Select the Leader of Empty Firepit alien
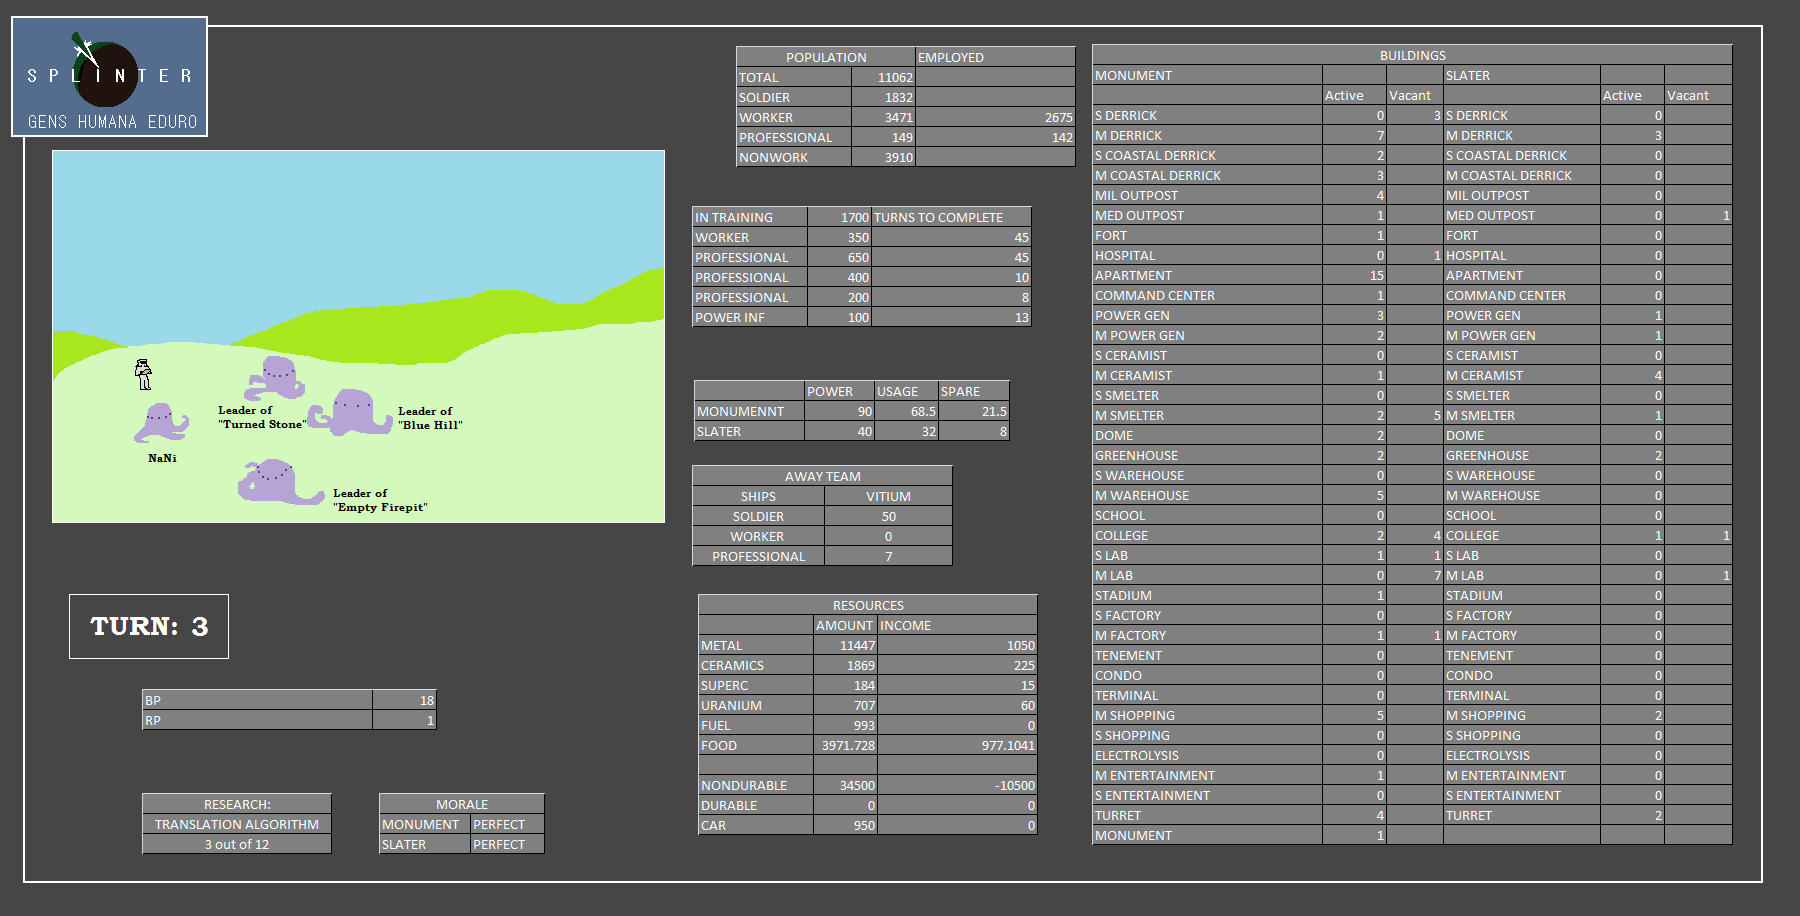The width and height of the screenshot is (1800, 916). coord(275,482)
